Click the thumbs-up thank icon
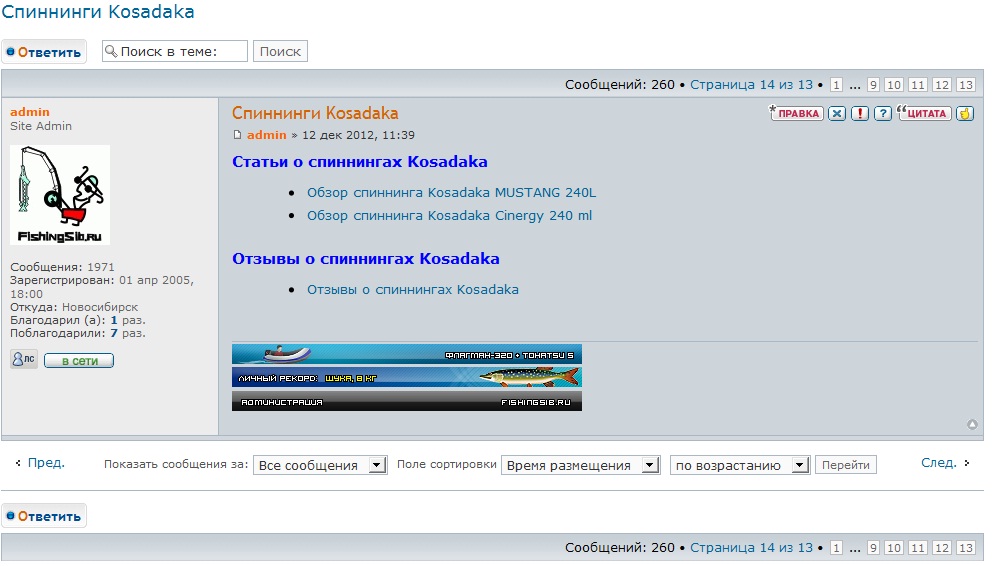The image size is (993, 566). [x=965, y=113]
